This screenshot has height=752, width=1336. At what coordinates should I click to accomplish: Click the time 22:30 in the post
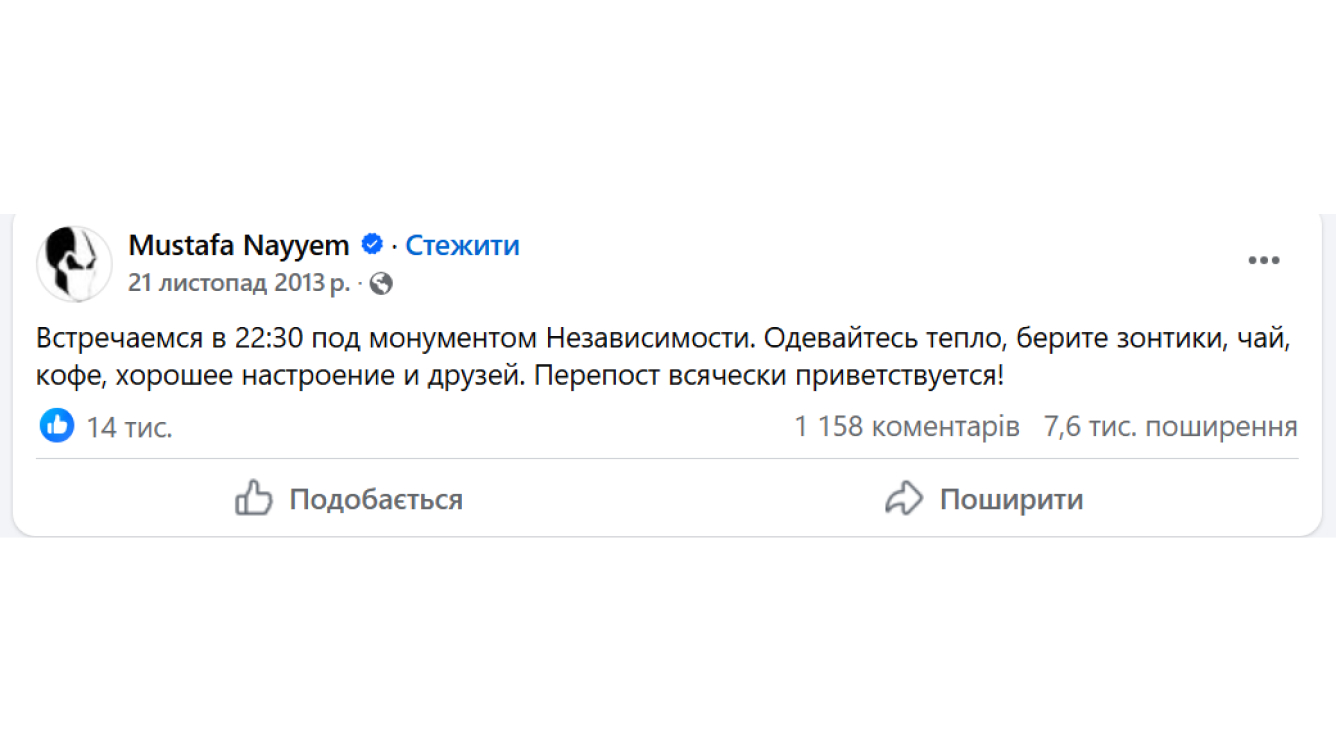269,338
